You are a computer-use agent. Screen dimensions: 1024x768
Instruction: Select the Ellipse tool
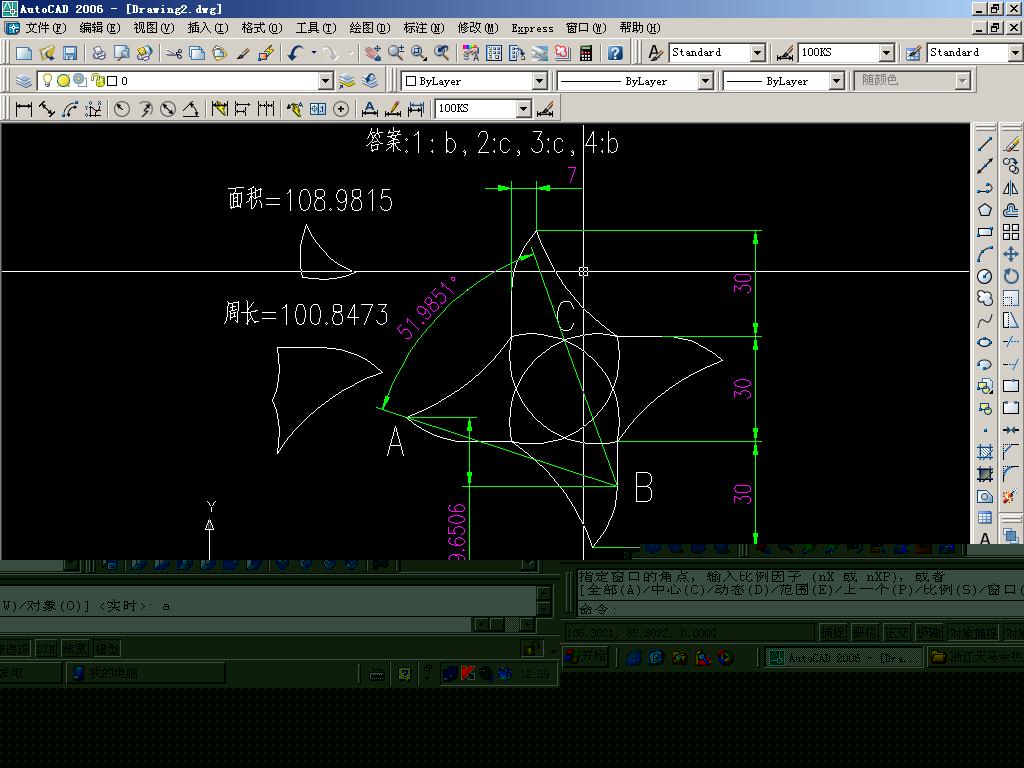(x=985, y=342)
